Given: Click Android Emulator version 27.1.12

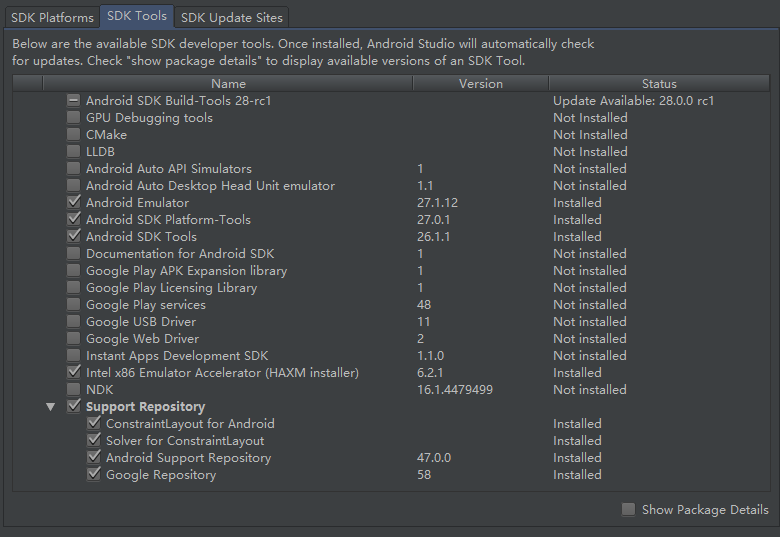Looking at the screenshot, I should pyautogui.click(x=437, y=203).
